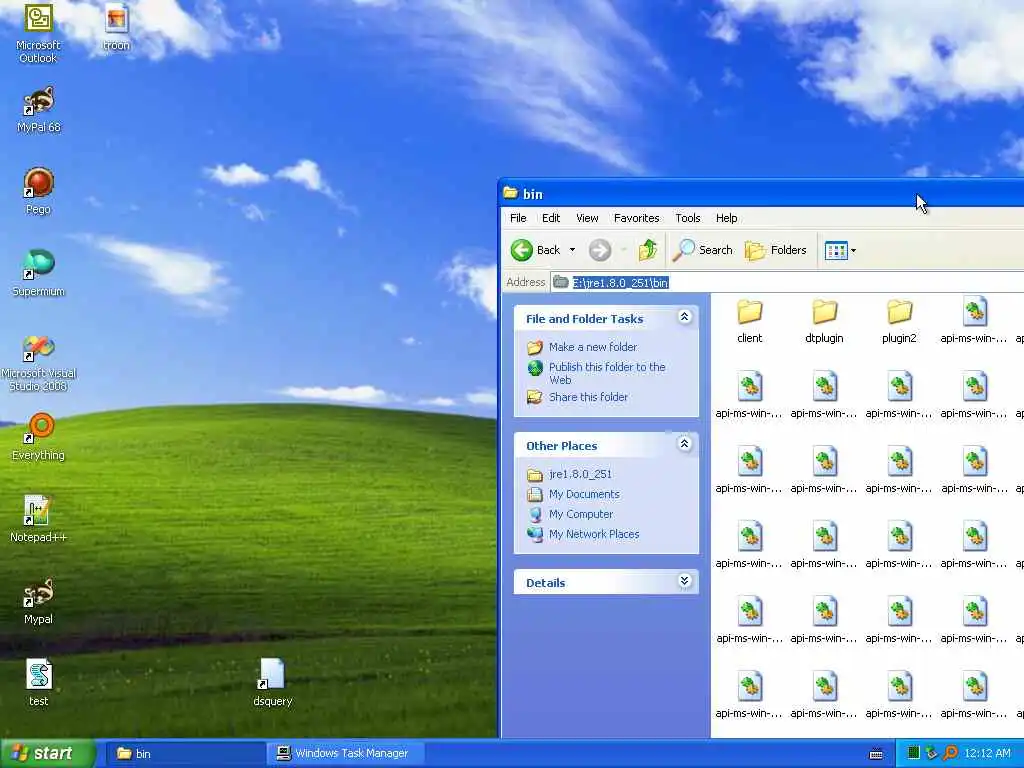Go Up one folder level
This screenshot has height=768, width=1024.
click(x=648, y=250)
